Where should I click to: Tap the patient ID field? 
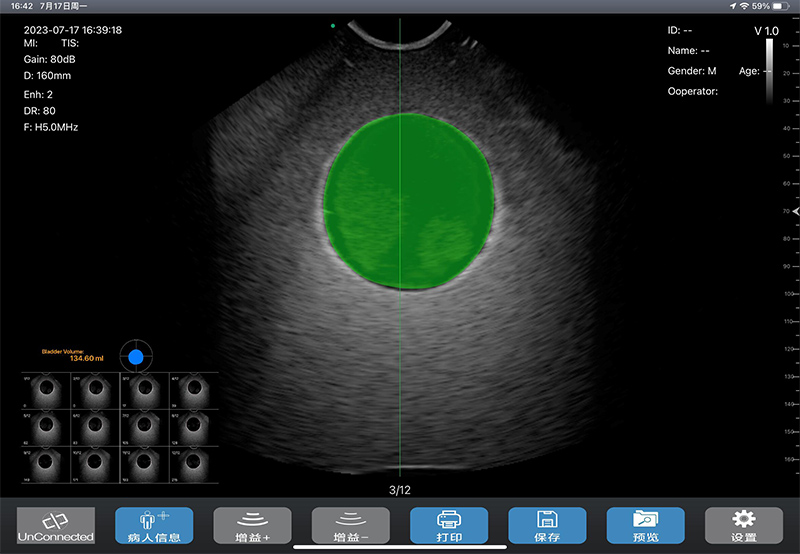point(680,30)
